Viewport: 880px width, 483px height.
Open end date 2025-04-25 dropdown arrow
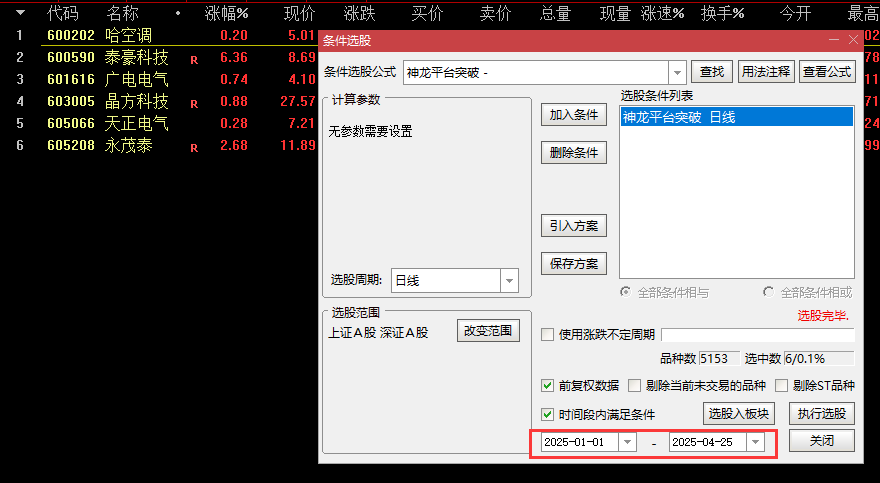[755, 442]
